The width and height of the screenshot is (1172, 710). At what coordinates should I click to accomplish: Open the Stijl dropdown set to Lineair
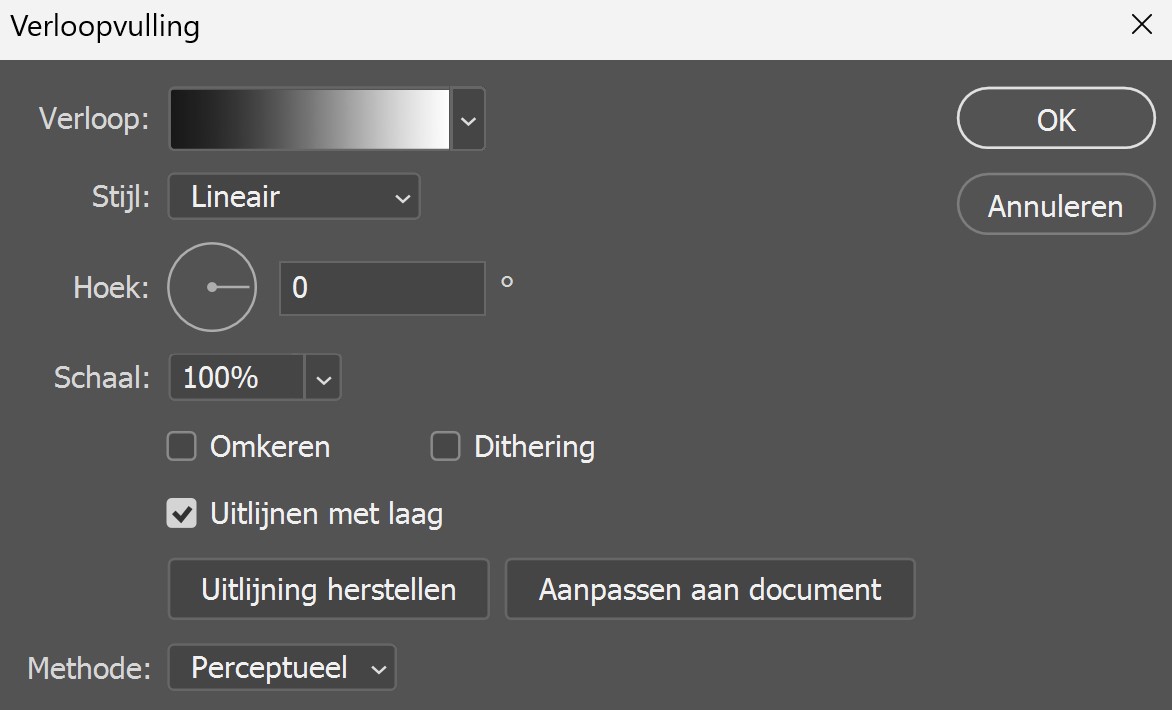click(294, 197)
